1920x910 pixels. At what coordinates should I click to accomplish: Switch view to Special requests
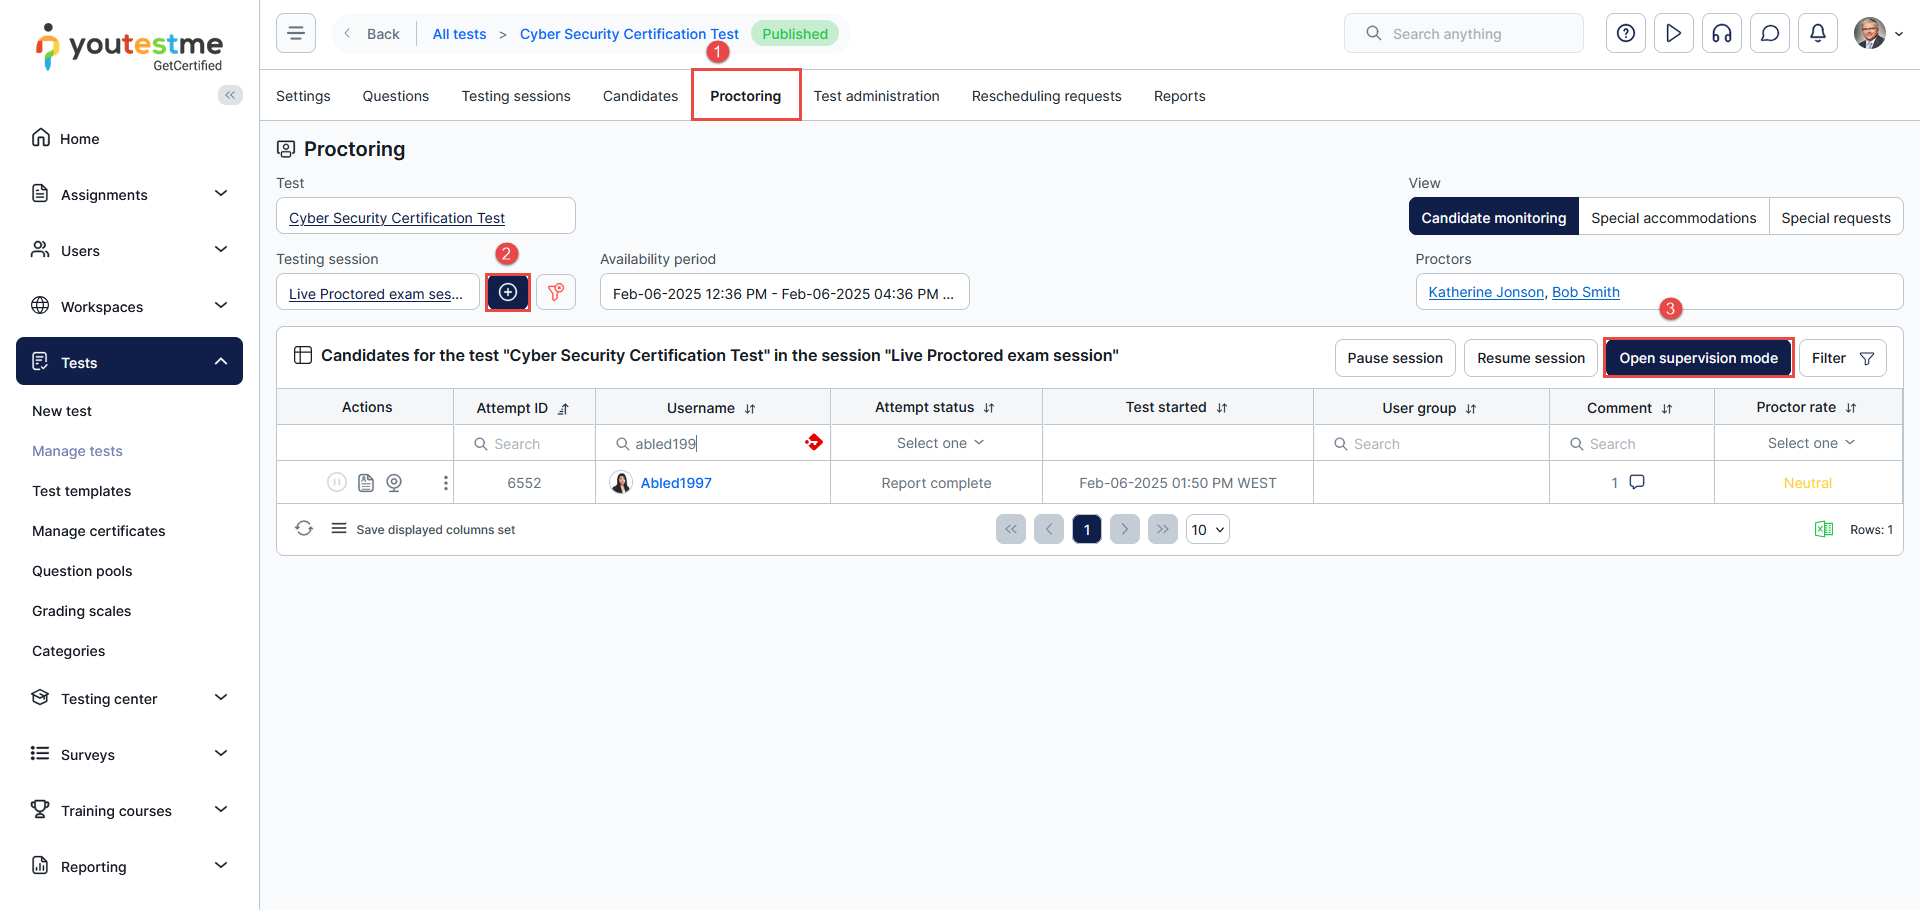point(1835,217)
